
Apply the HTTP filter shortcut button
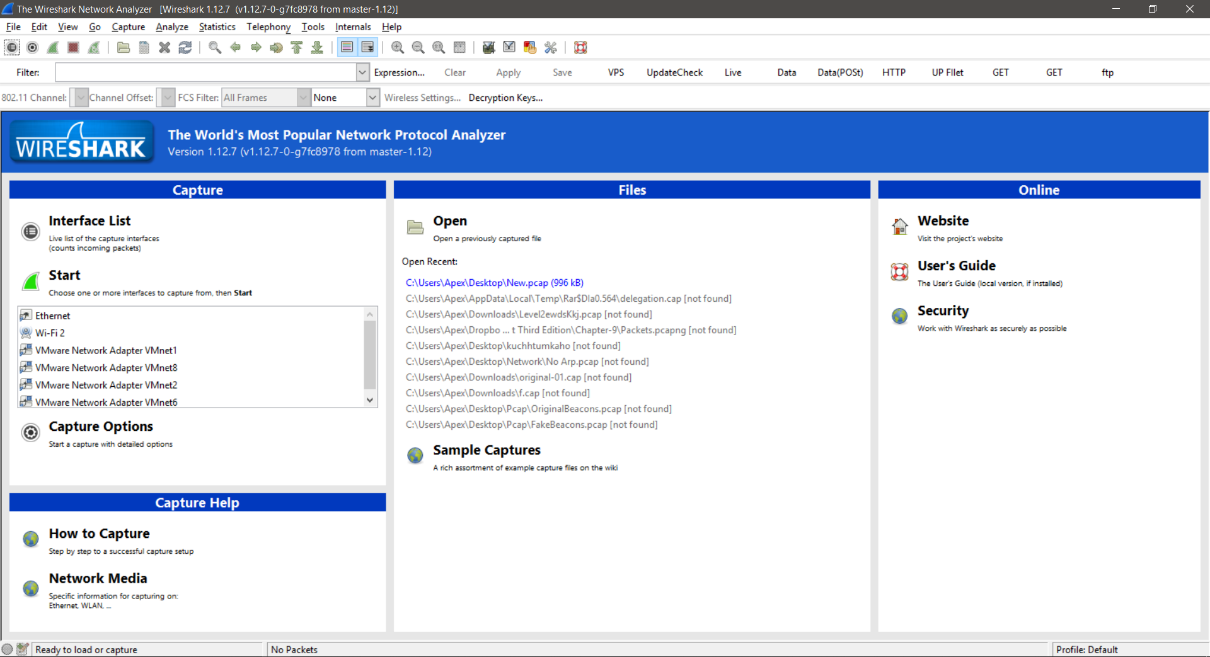894,72
